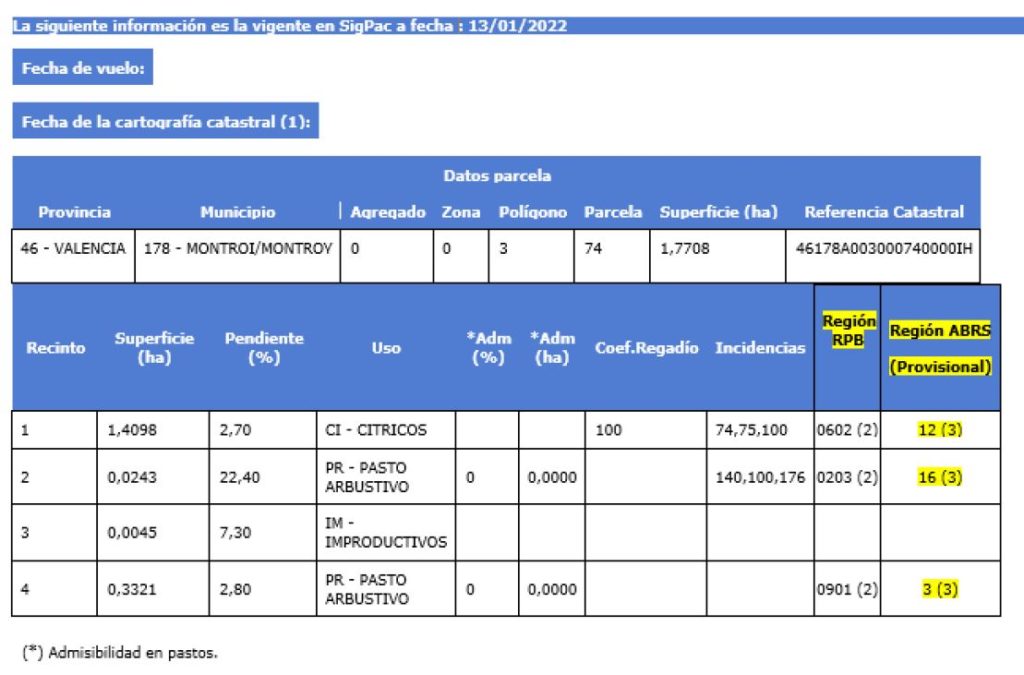The height and width of the screenshot is (675, 1024).
Task: Select "Fecha de la cartografía catastral (1):" label
Action: point(166,122)
